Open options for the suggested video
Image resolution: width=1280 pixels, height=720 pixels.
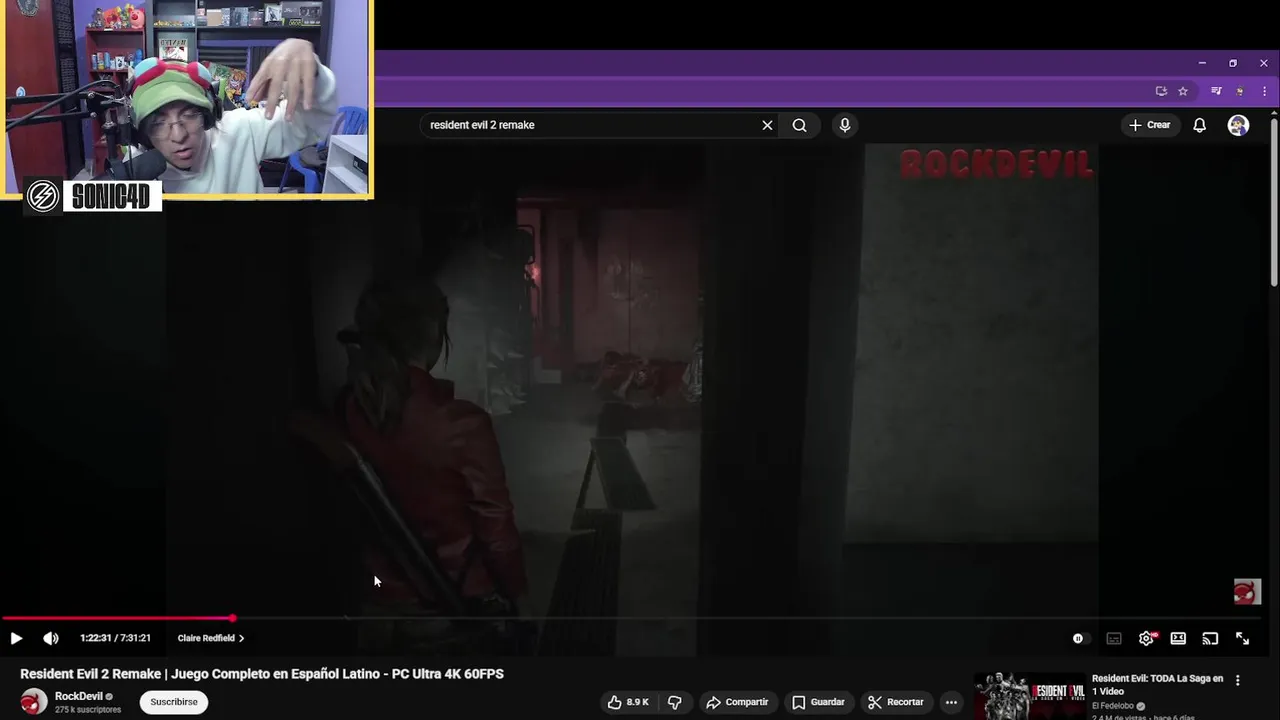click(1237, 680)
